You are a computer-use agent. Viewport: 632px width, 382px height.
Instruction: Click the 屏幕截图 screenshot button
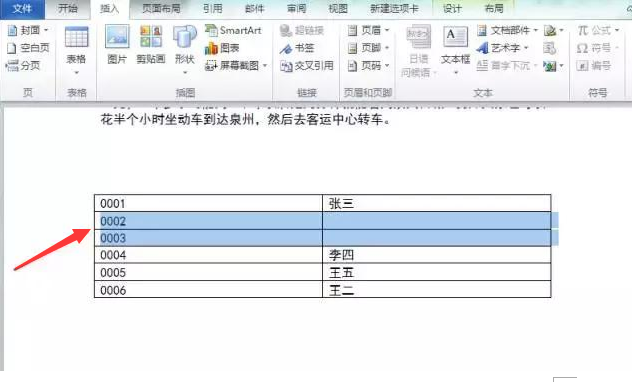236,66
